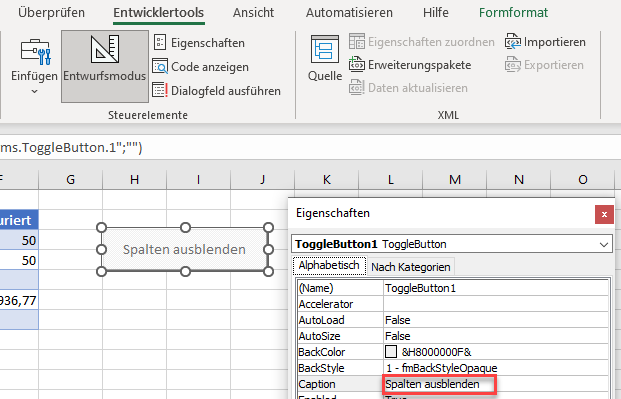
Task: Select the AutoSize property value
Action: pyautogui.click(x=496, y=336)
